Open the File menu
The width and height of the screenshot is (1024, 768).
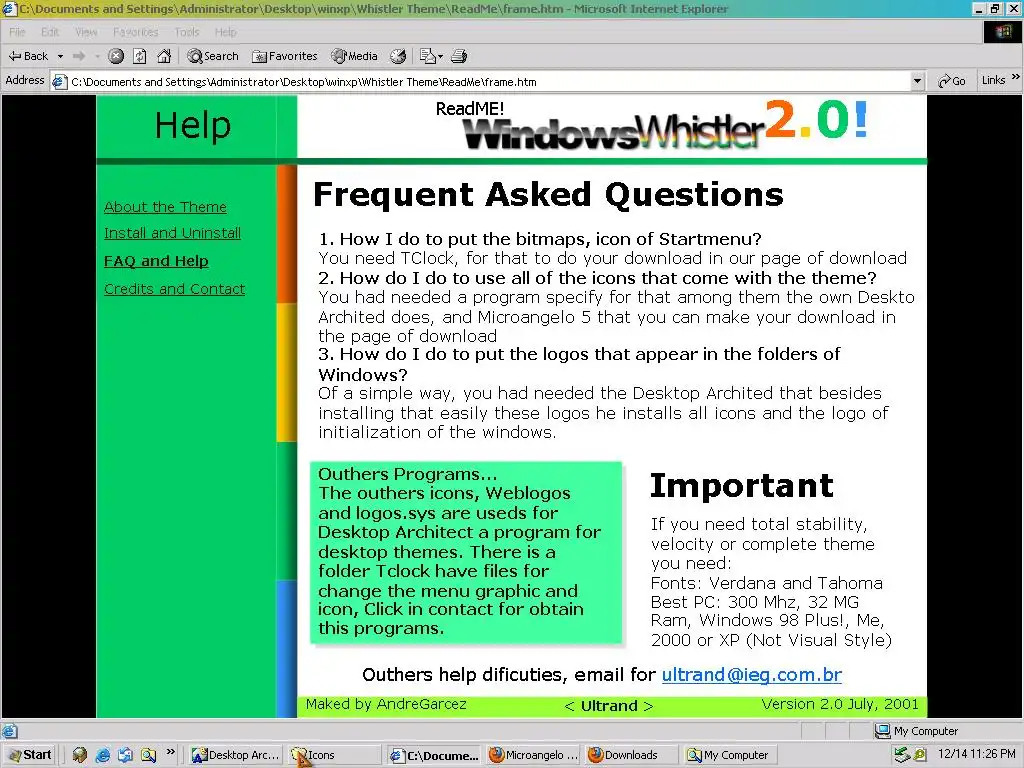pos(17,32)
